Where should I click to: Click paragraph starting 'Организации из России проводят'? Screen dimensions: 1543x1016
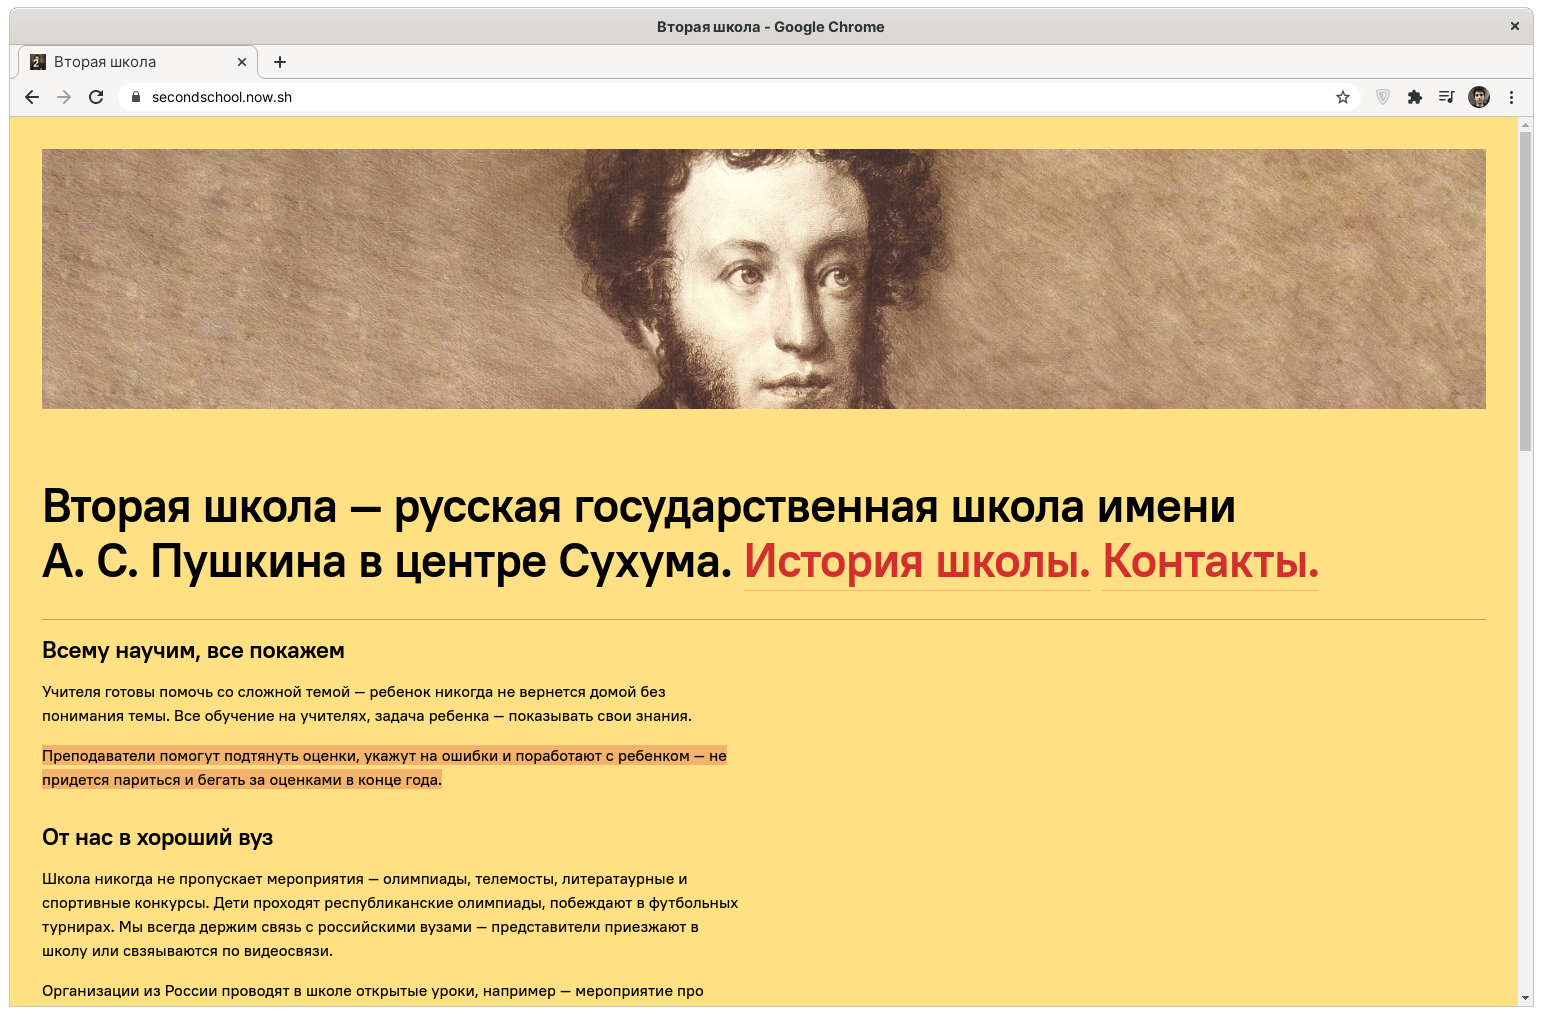click(x=373, y=991)
